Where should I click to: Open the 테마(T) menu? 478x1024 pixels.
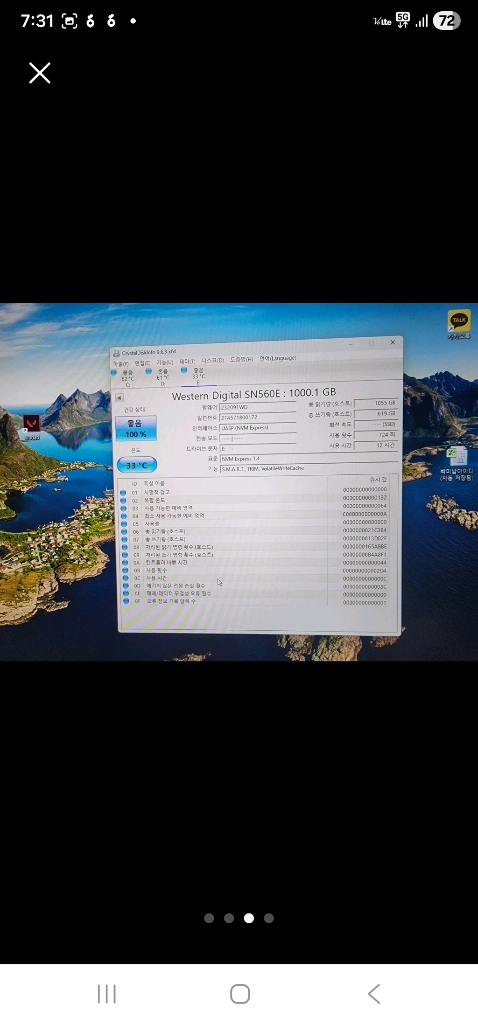(x=187, y=361)
